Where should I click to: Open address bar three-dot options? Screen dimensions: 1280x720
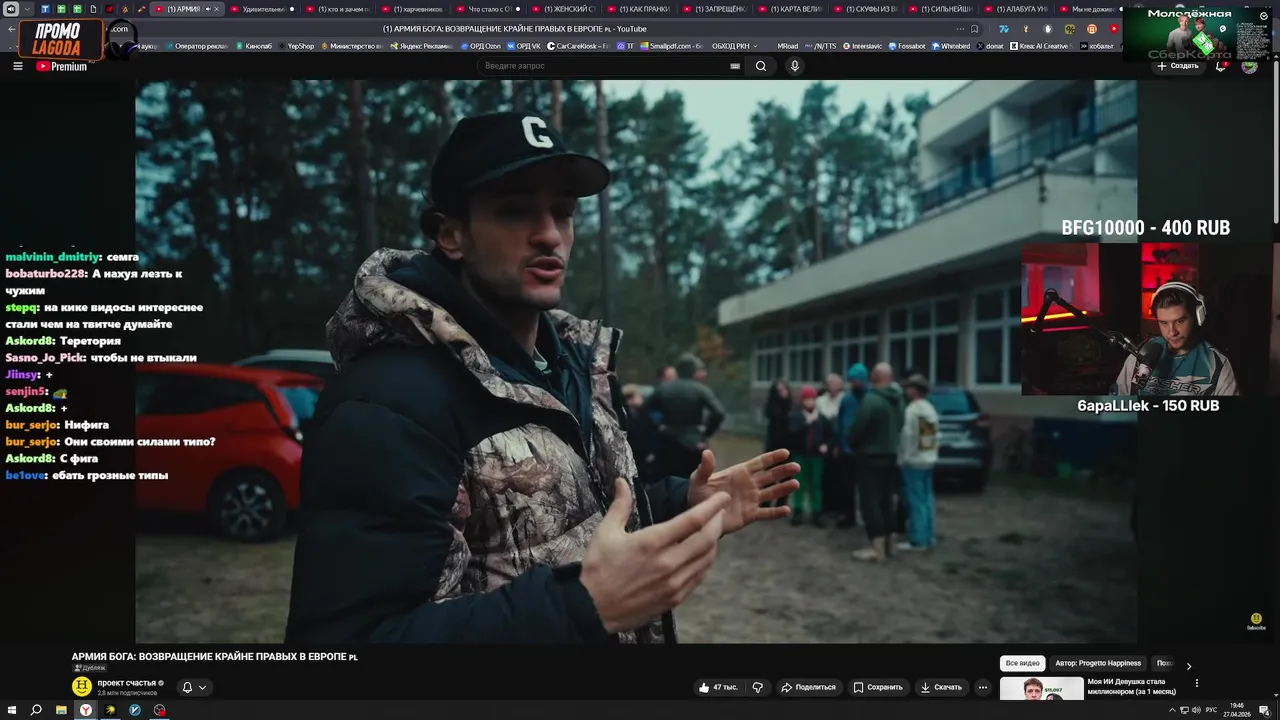(x=959, y=29)
